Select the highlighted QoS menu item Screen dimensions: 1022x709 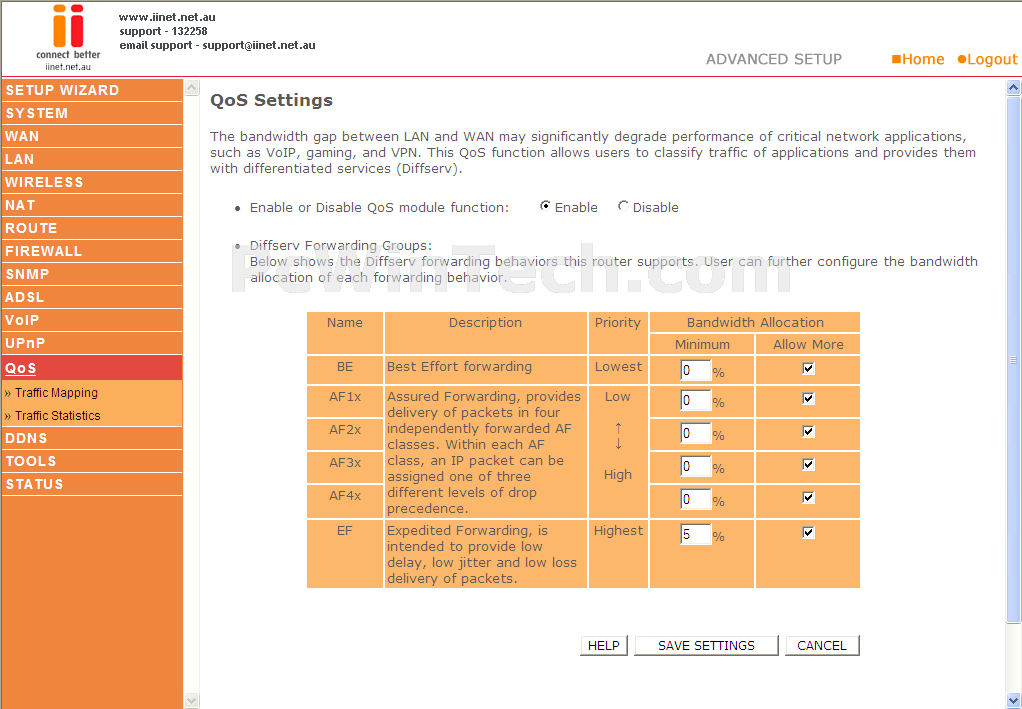click(92, 368)
